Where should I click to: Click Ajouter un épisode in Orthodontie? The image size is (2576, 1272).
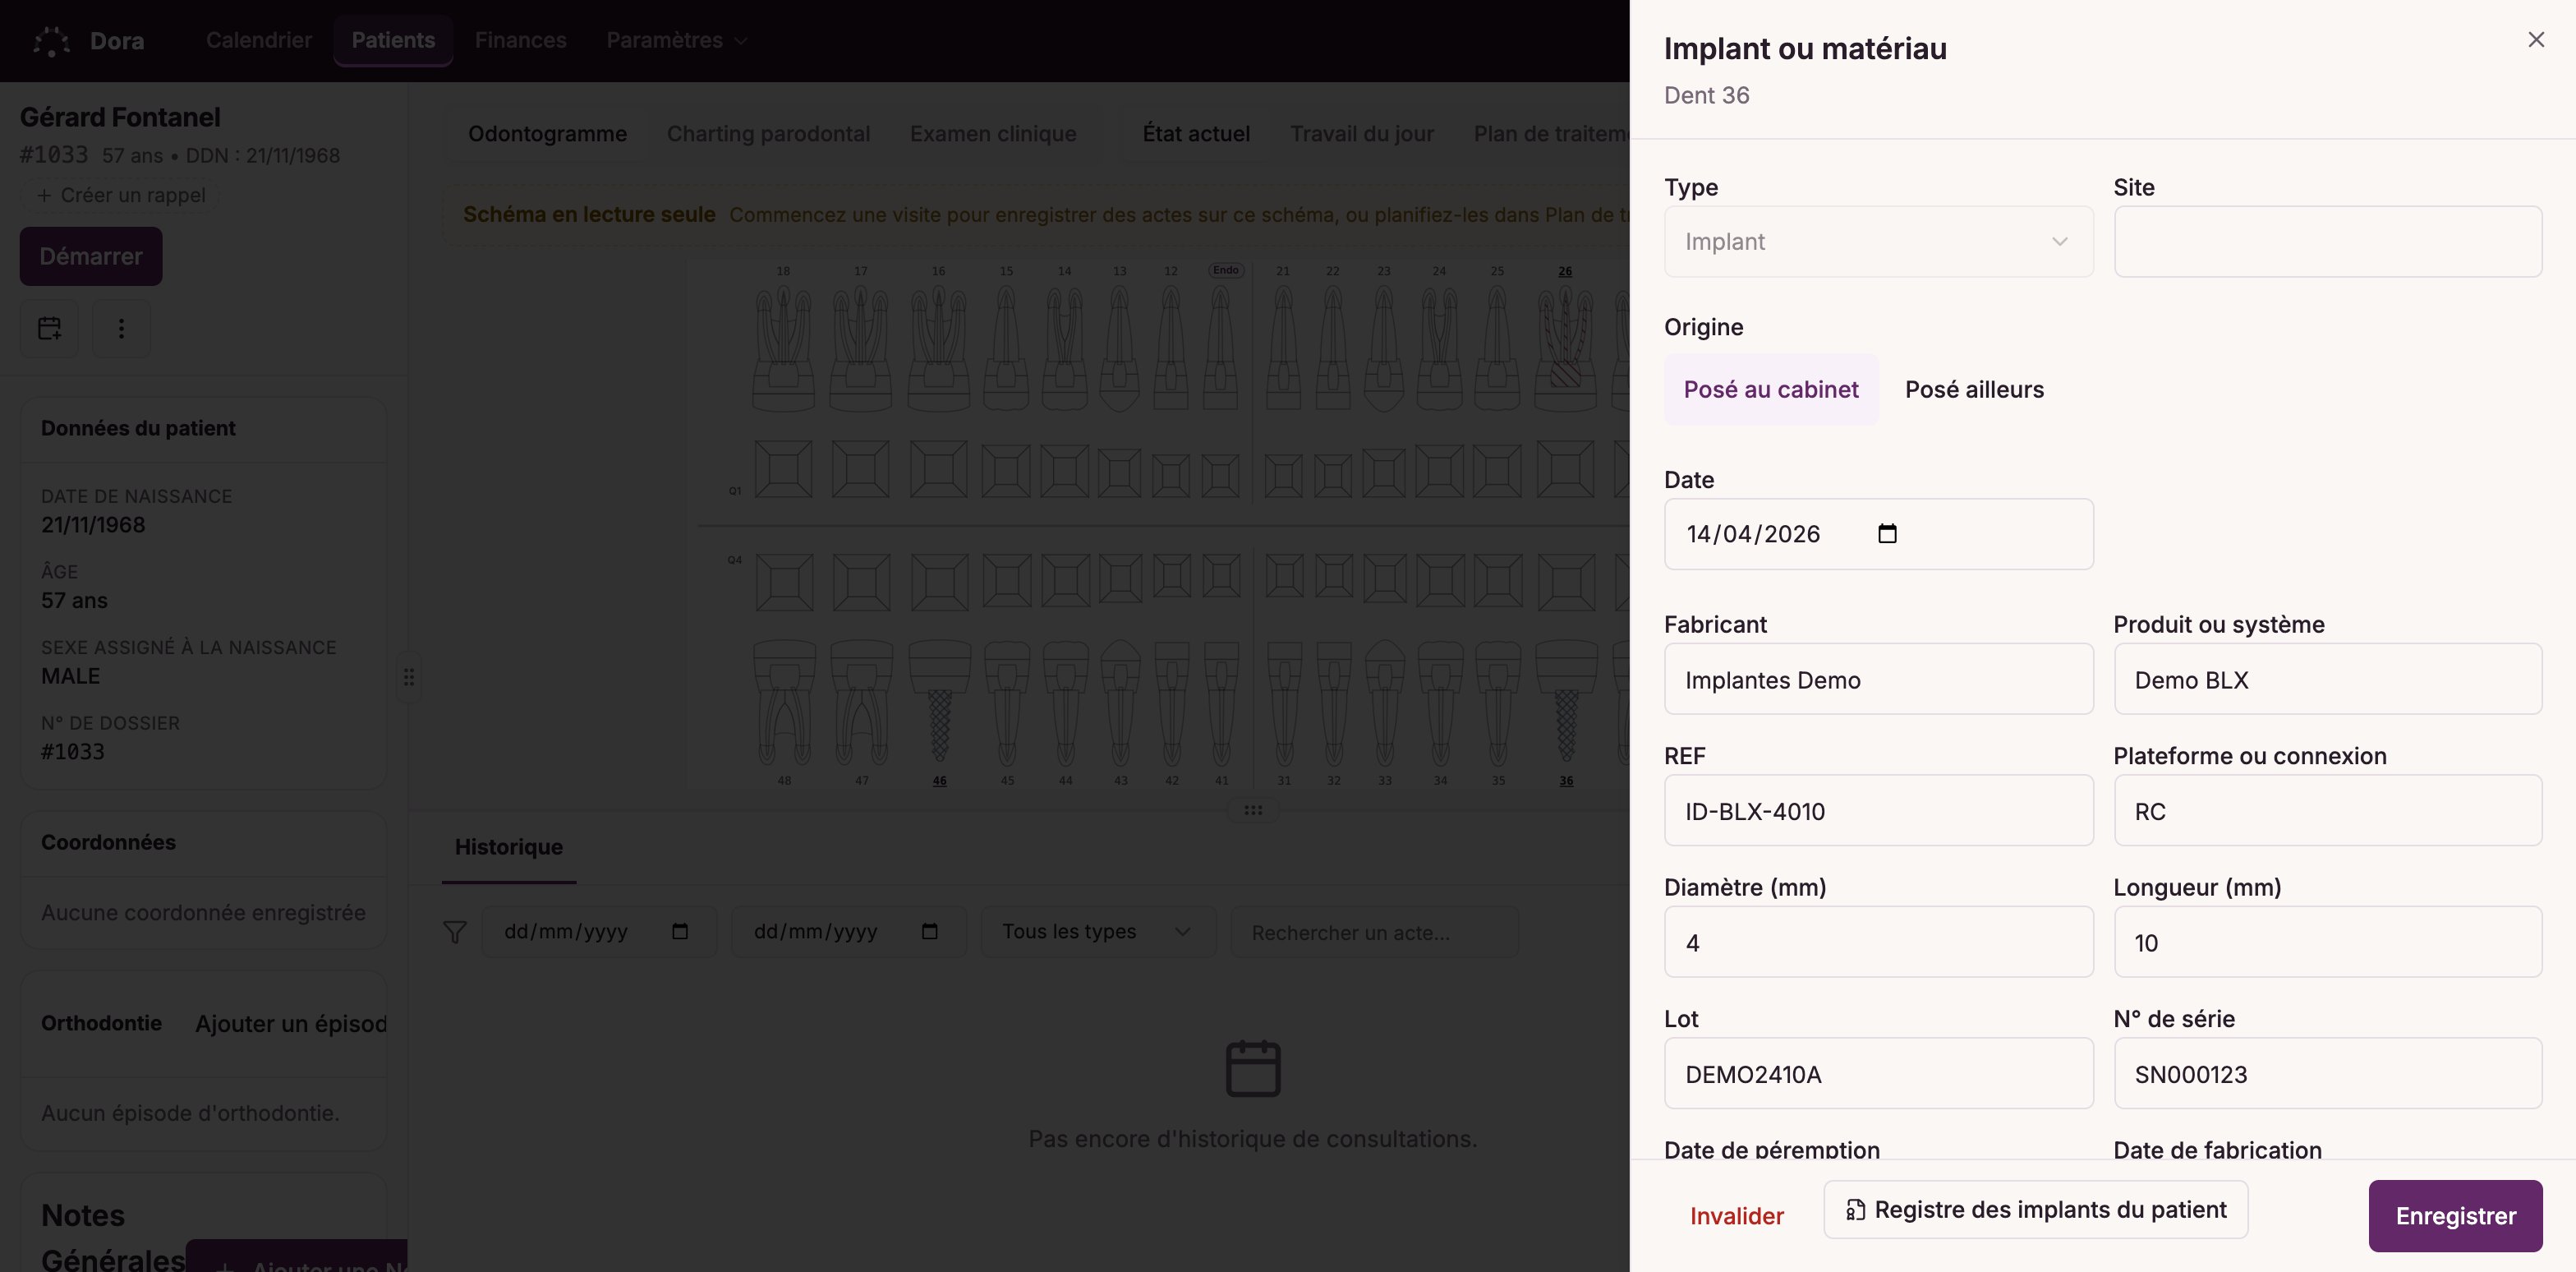pyautogui.click(x=291, y=1024)
